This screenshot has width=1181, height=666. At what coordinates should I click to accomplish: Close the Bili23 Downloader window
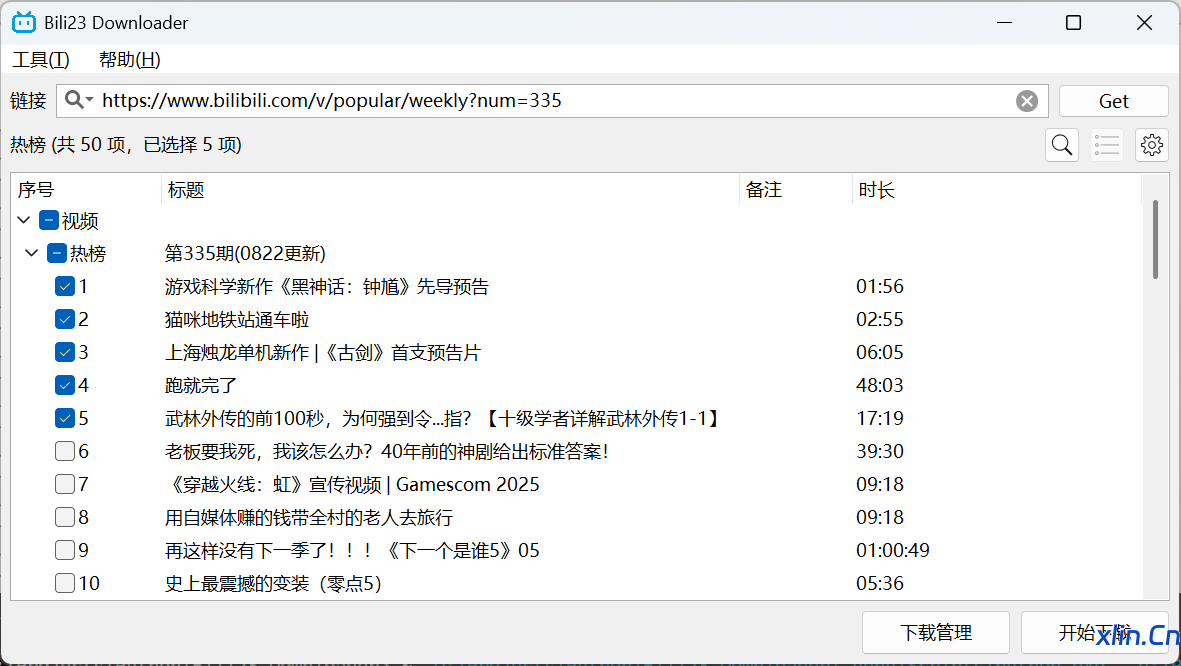[x=1144, y=23]
